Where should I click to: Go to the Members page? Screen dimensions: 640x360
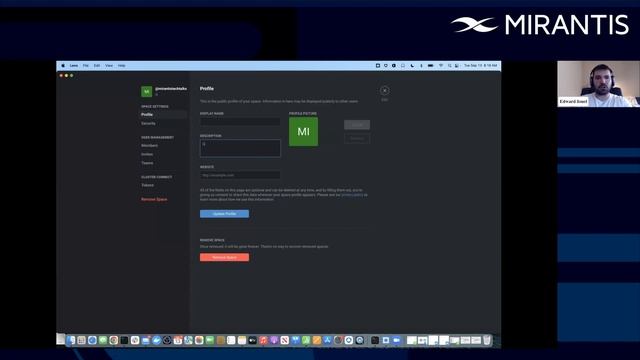pos(149,146)
